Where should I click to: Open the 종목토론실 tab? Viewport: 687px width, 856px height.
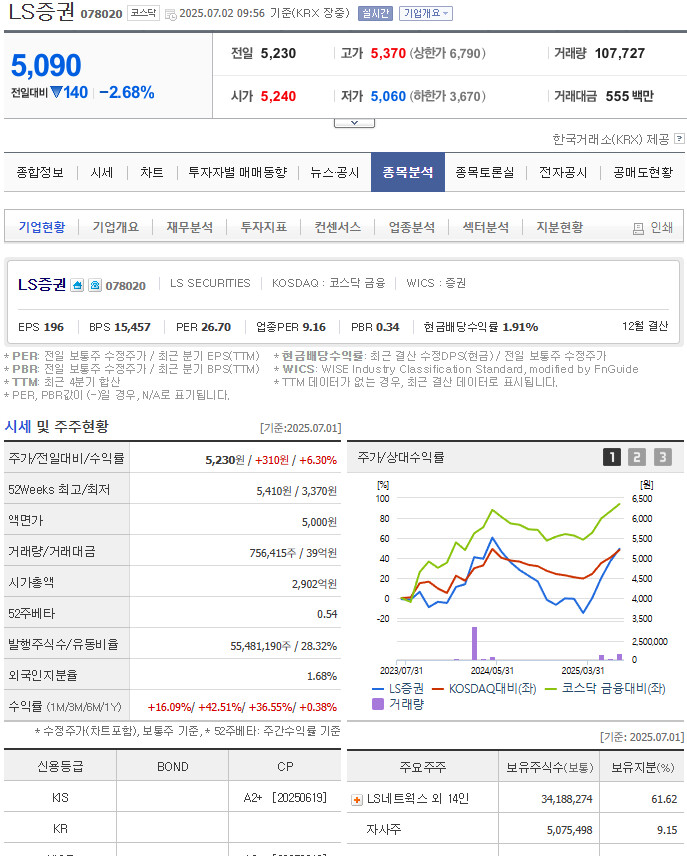pyautogui.click(x=484, y=172)
